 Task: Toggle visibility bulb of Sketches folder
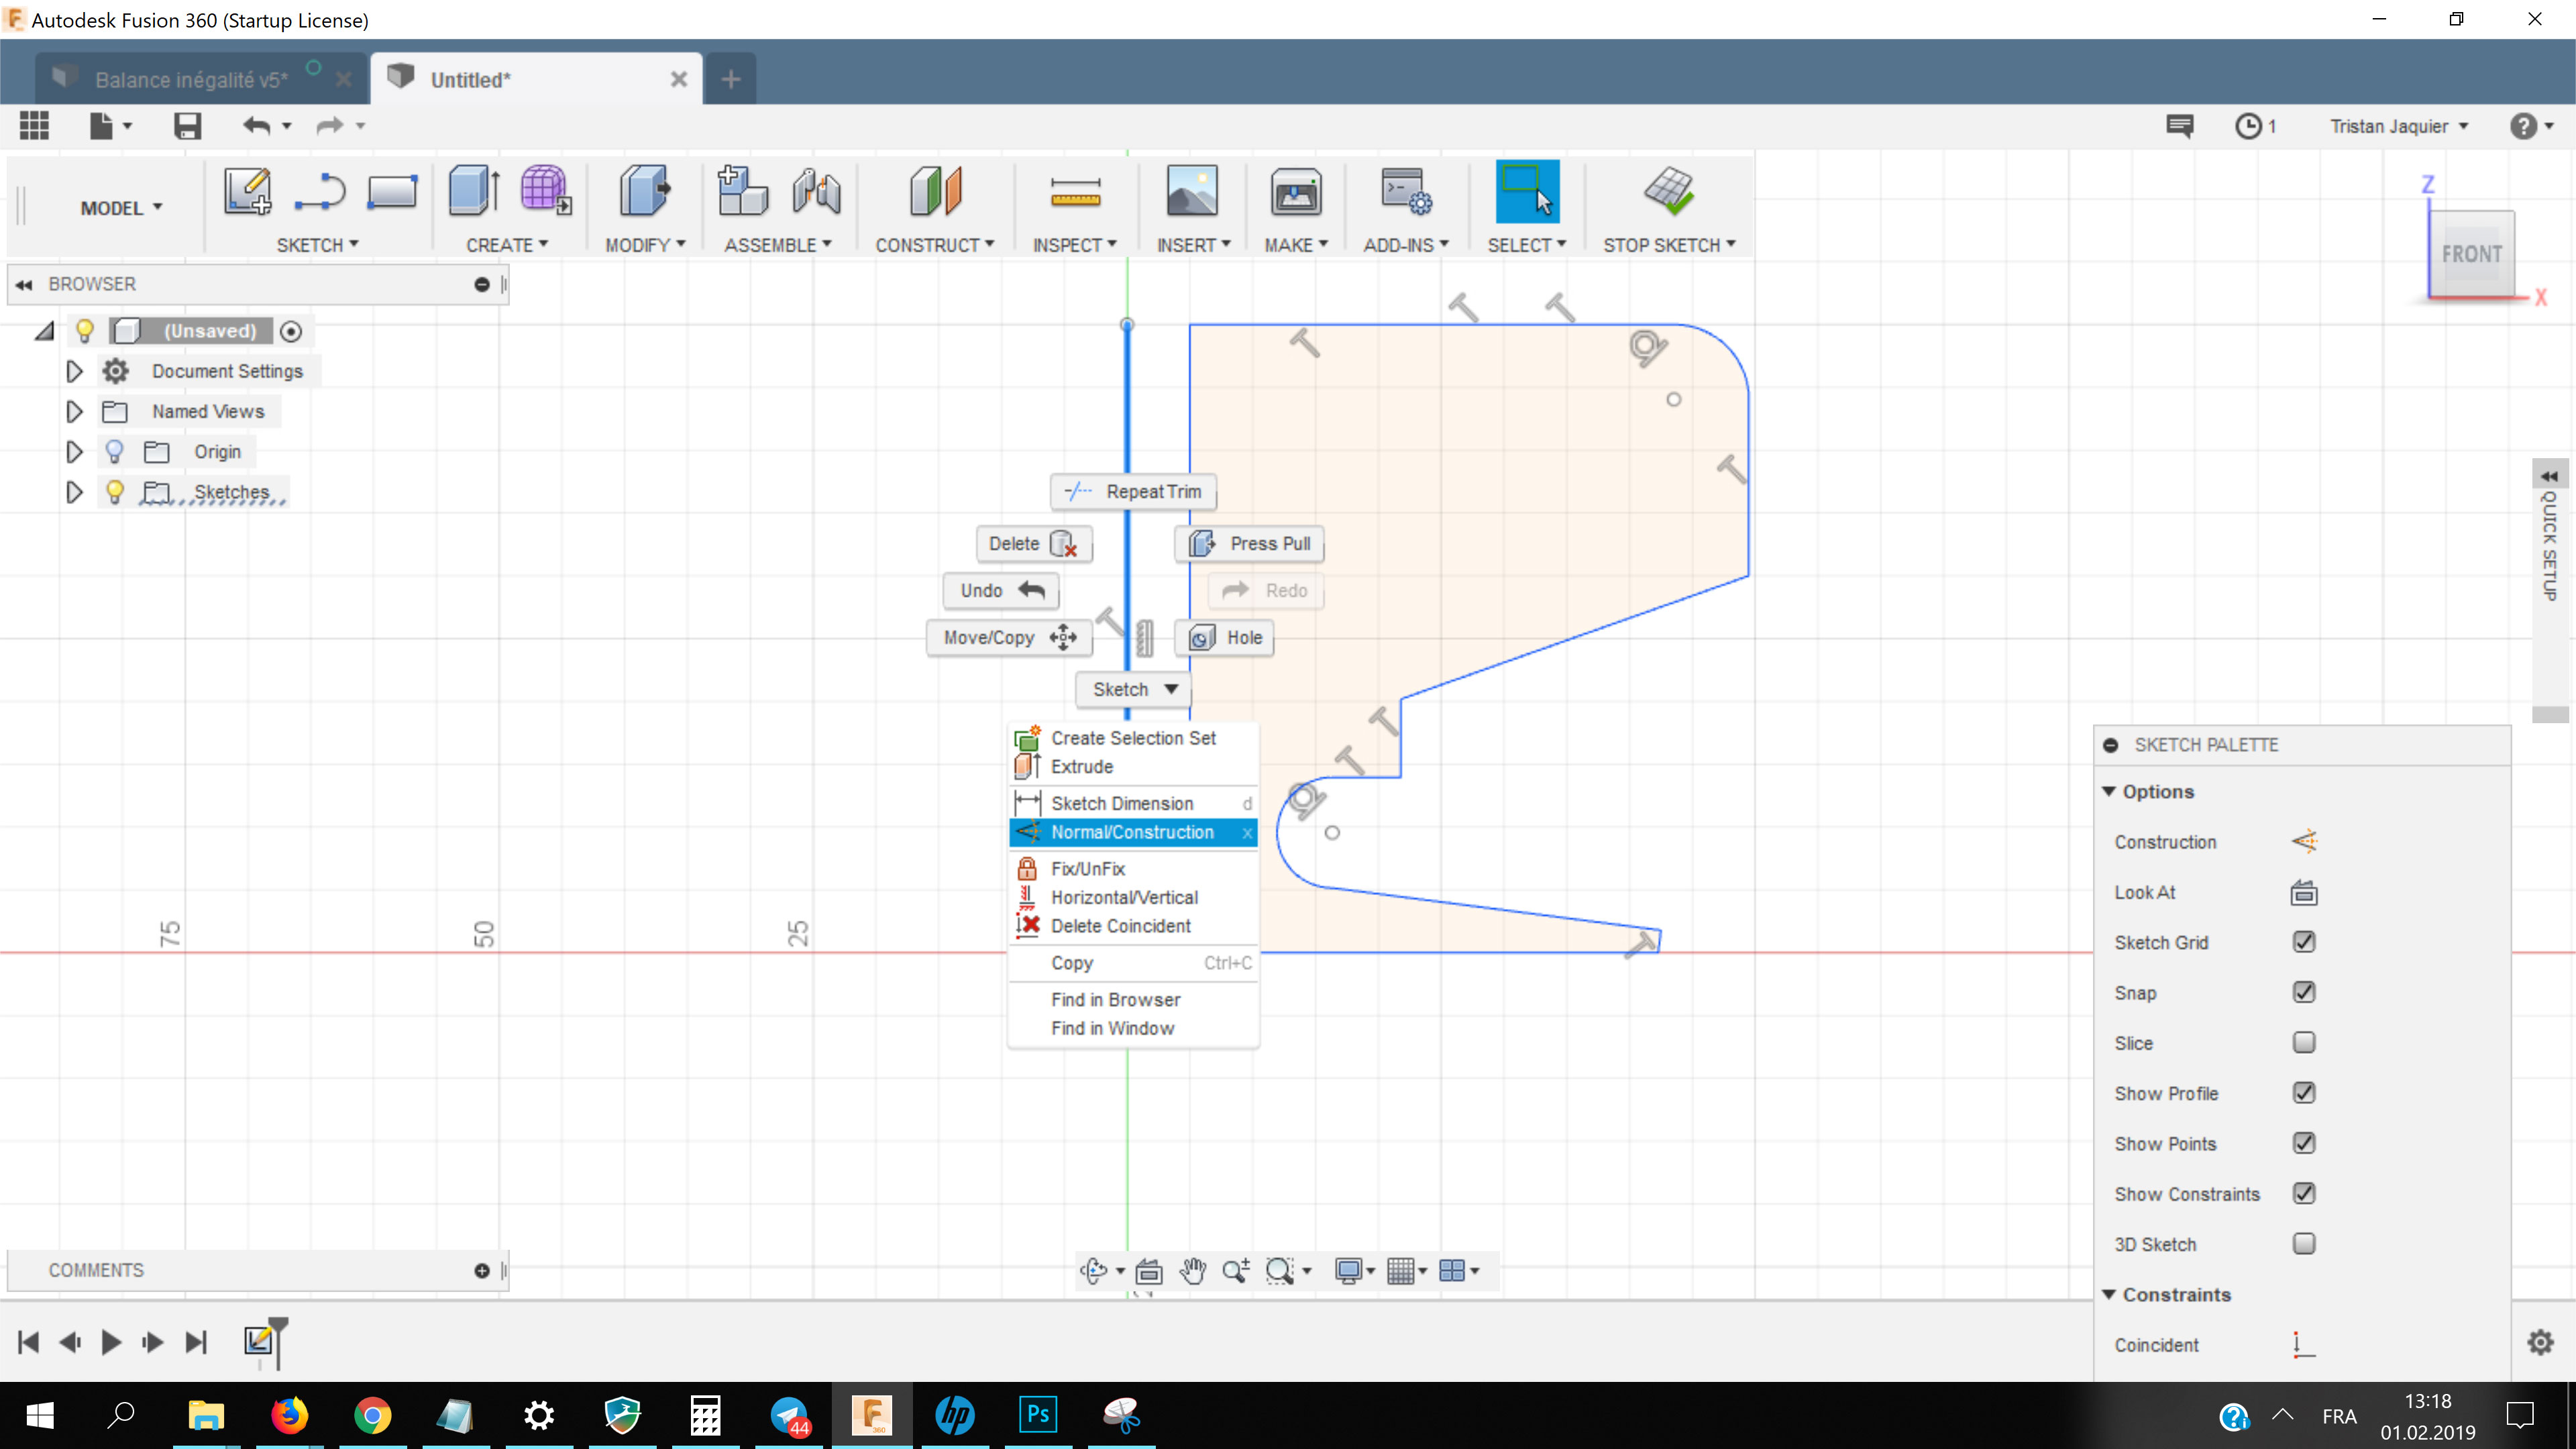pyautogui.click(x=114, y=492)
